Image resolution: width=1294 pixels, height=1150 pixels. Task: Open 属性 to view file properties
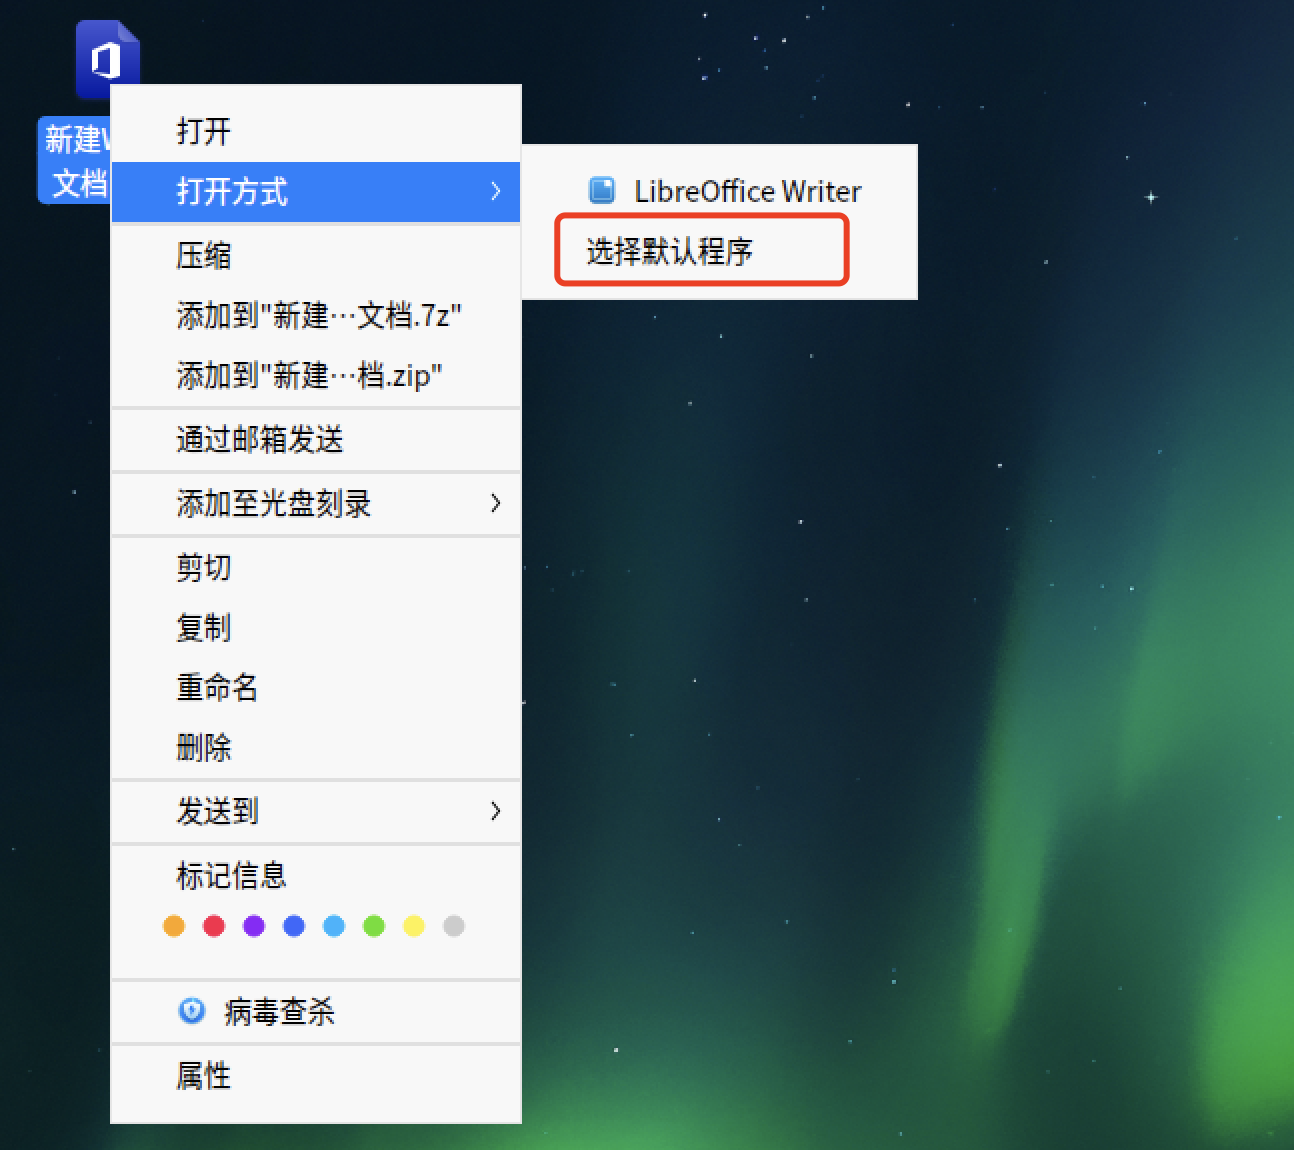(x=203, y=1076)
